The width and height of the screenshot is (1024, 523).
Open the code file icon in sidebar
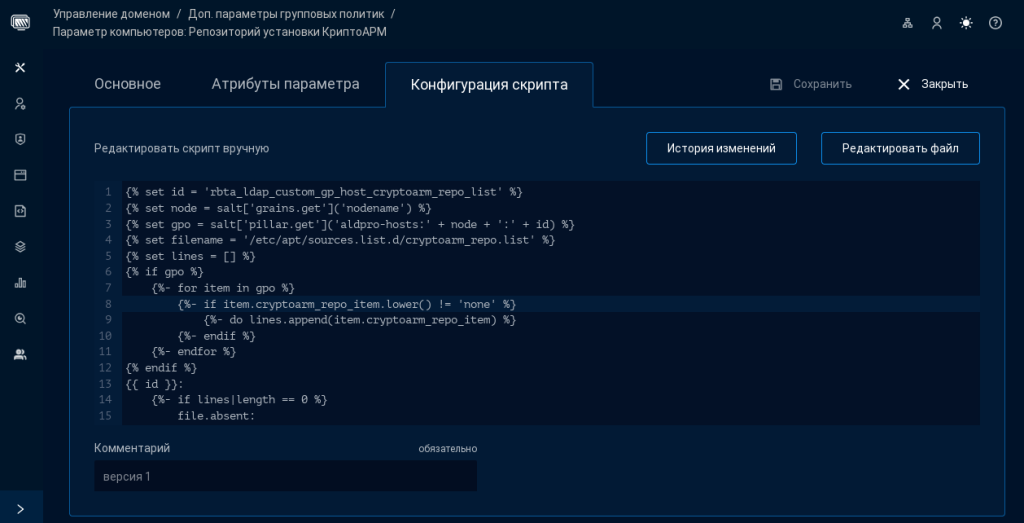20,211
